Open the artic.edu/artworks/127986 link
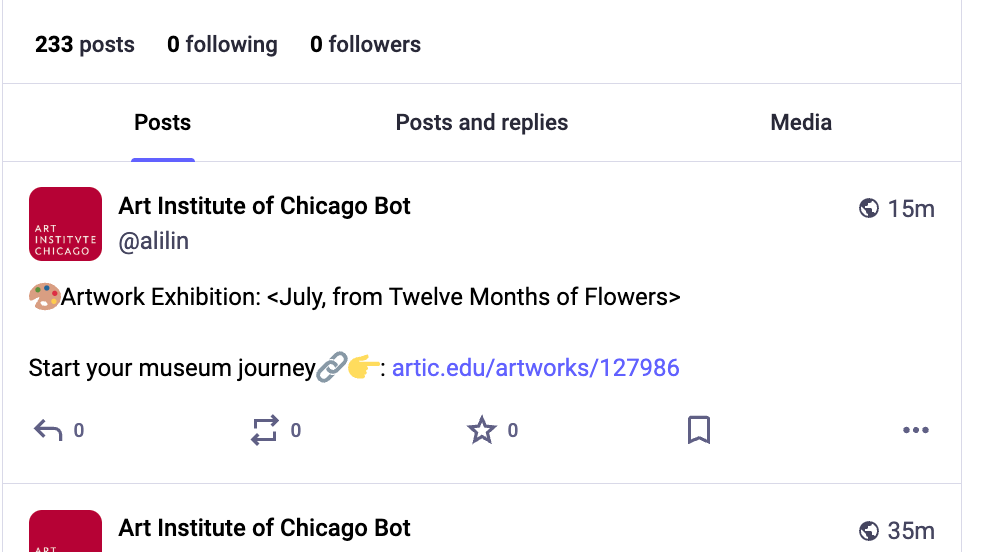 [535, 368]
